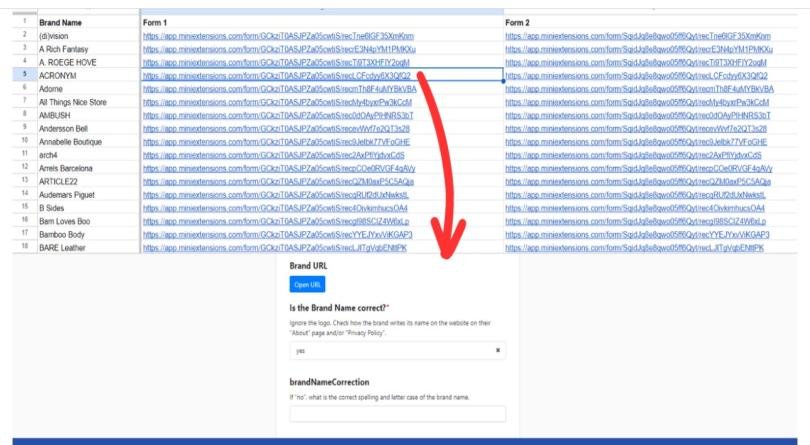Open the Form 1 link for (di)vision

coord(278,35)
